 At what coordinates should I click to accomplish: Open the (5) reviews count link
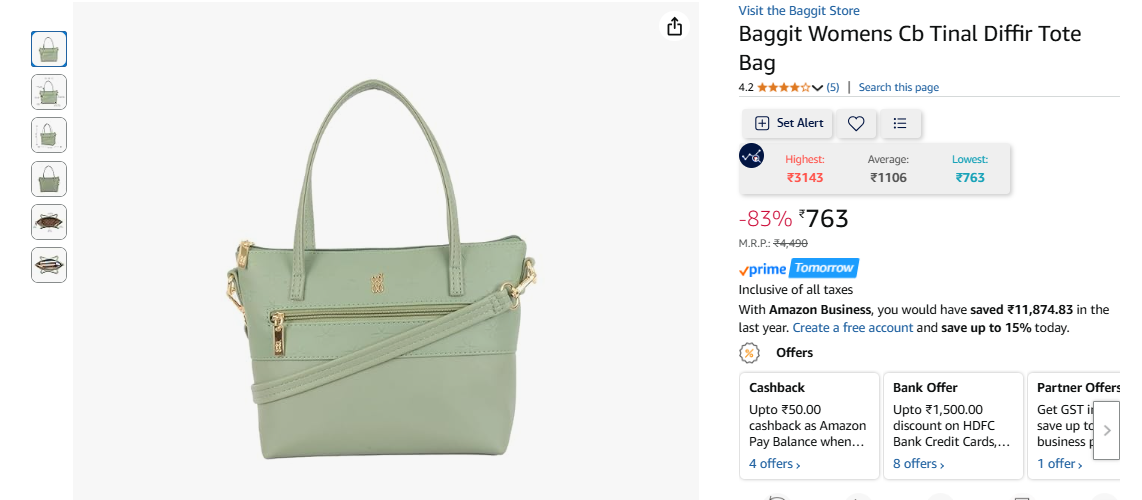pos(832,87)
